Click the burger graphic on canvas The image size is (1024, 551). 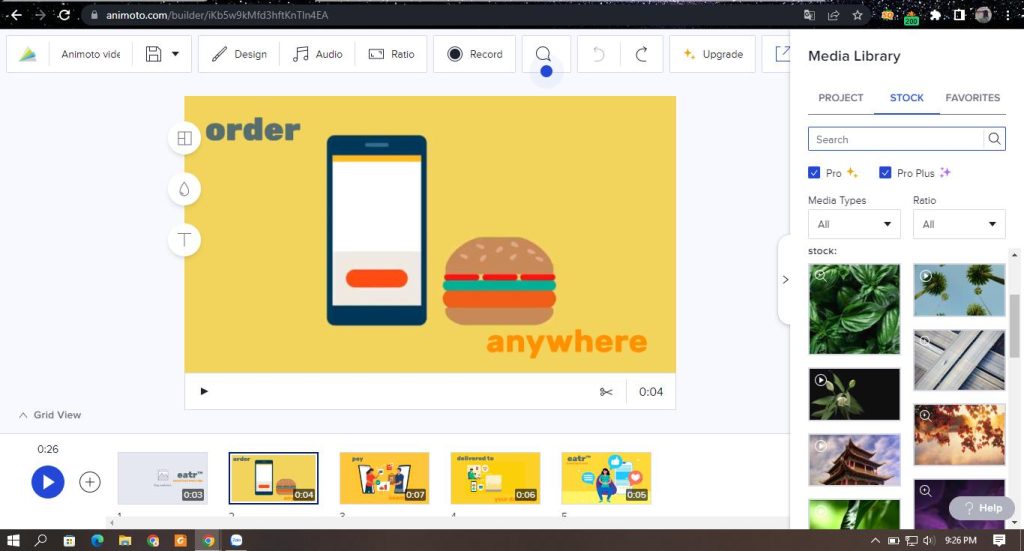point(500,281)
